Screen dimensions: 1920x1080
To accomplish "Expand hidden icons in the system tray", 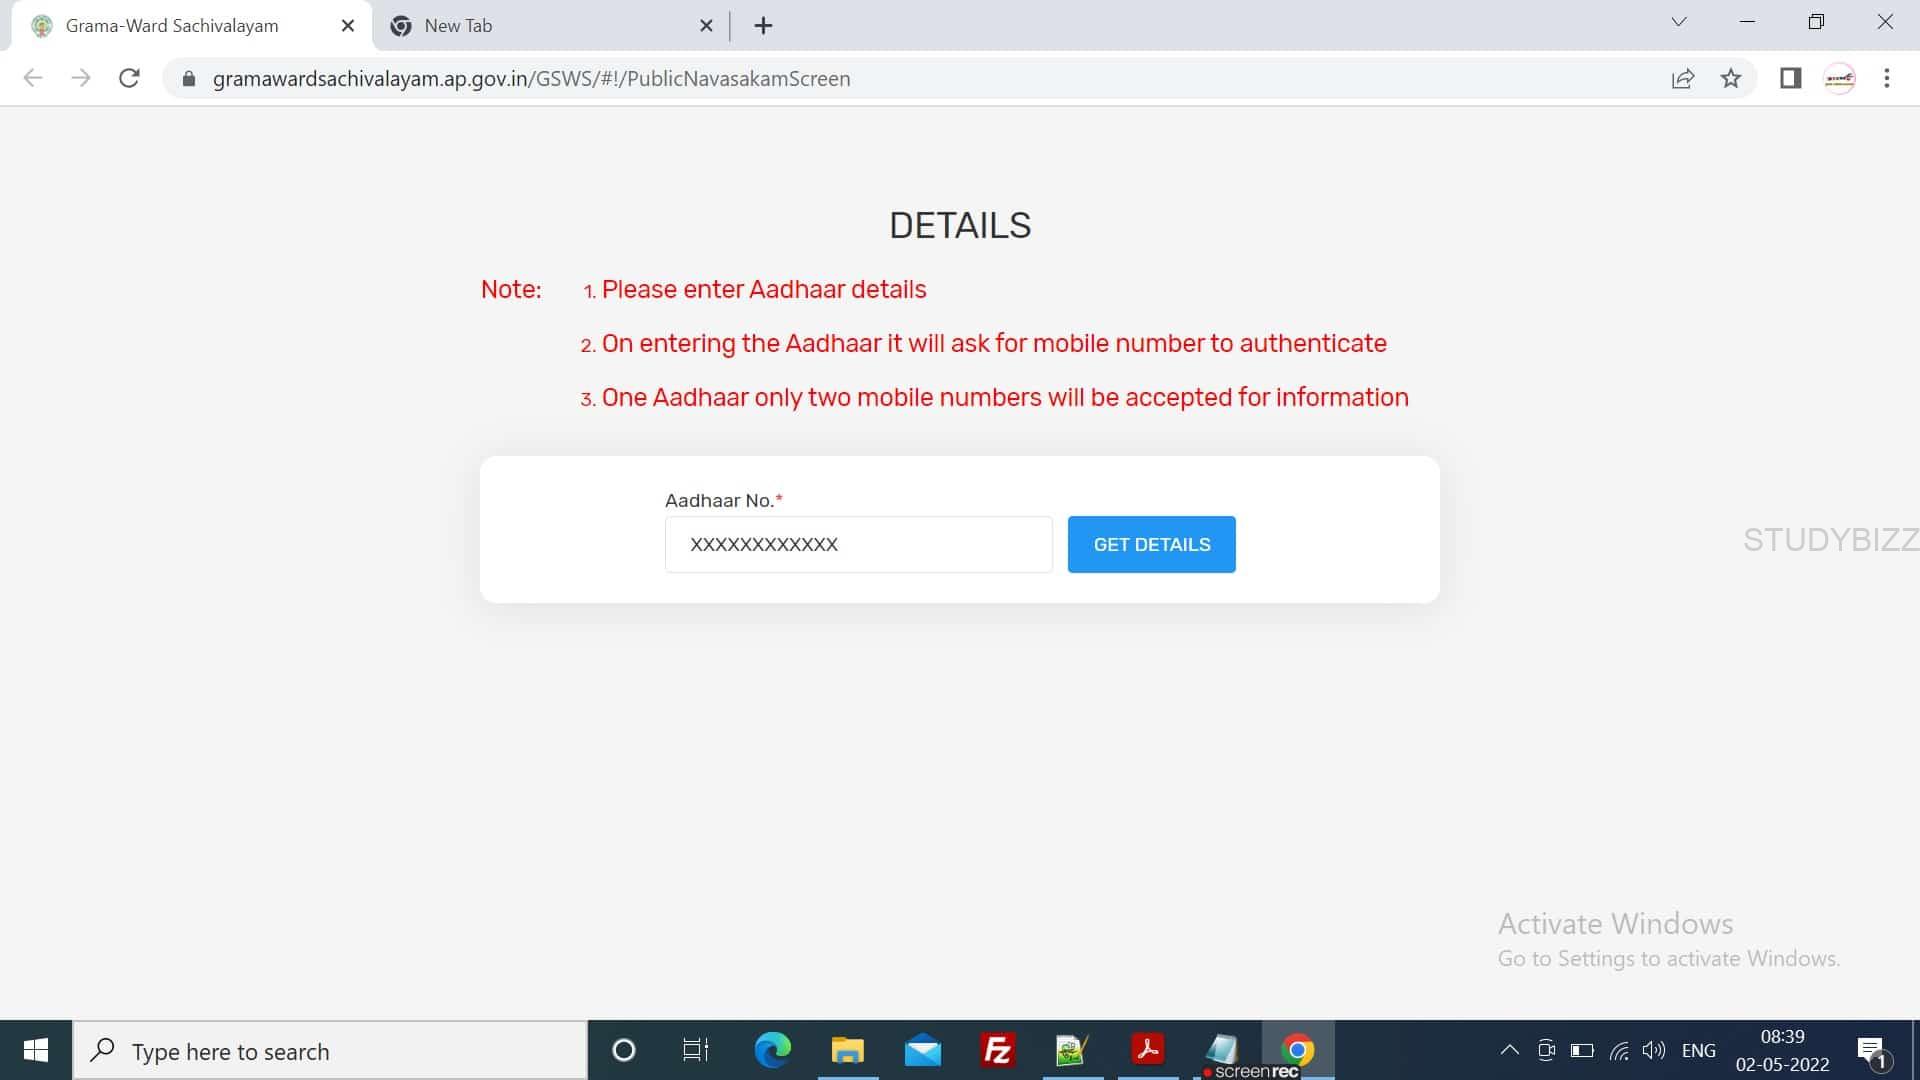I will pos(1510,1050).
